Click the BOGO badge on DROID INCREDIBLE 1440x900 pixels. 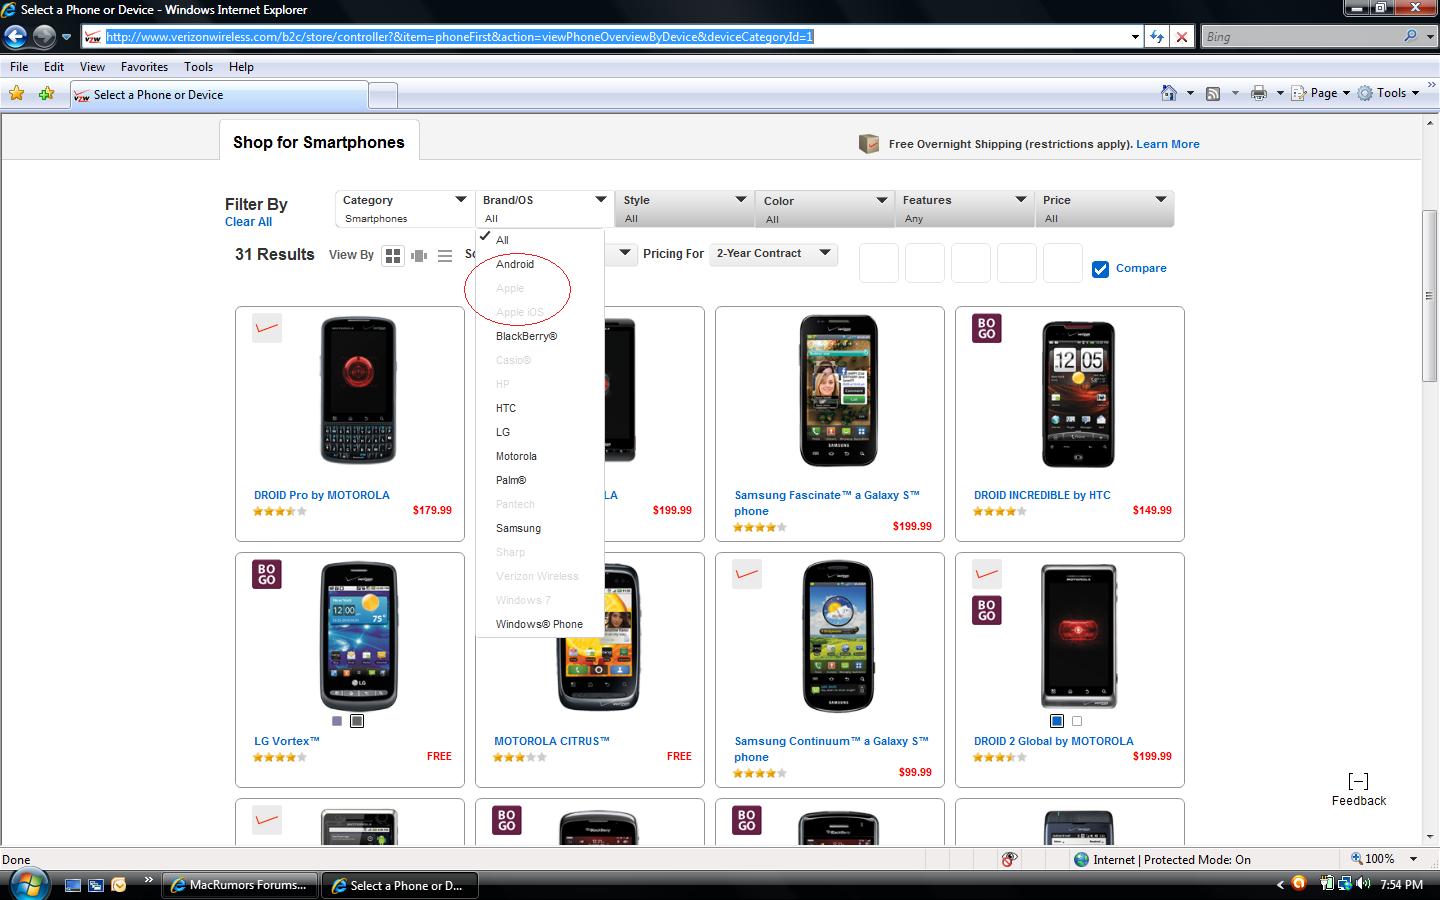click(x=987, y=328)
